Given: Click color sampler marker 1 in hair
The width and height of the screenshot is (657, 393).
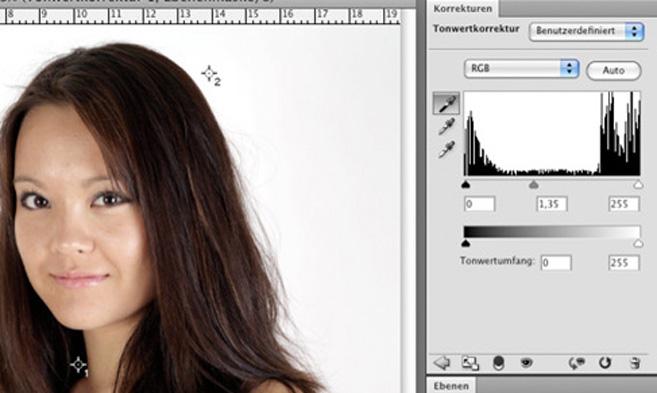Looking at the screenshot, I should [78, 365].
